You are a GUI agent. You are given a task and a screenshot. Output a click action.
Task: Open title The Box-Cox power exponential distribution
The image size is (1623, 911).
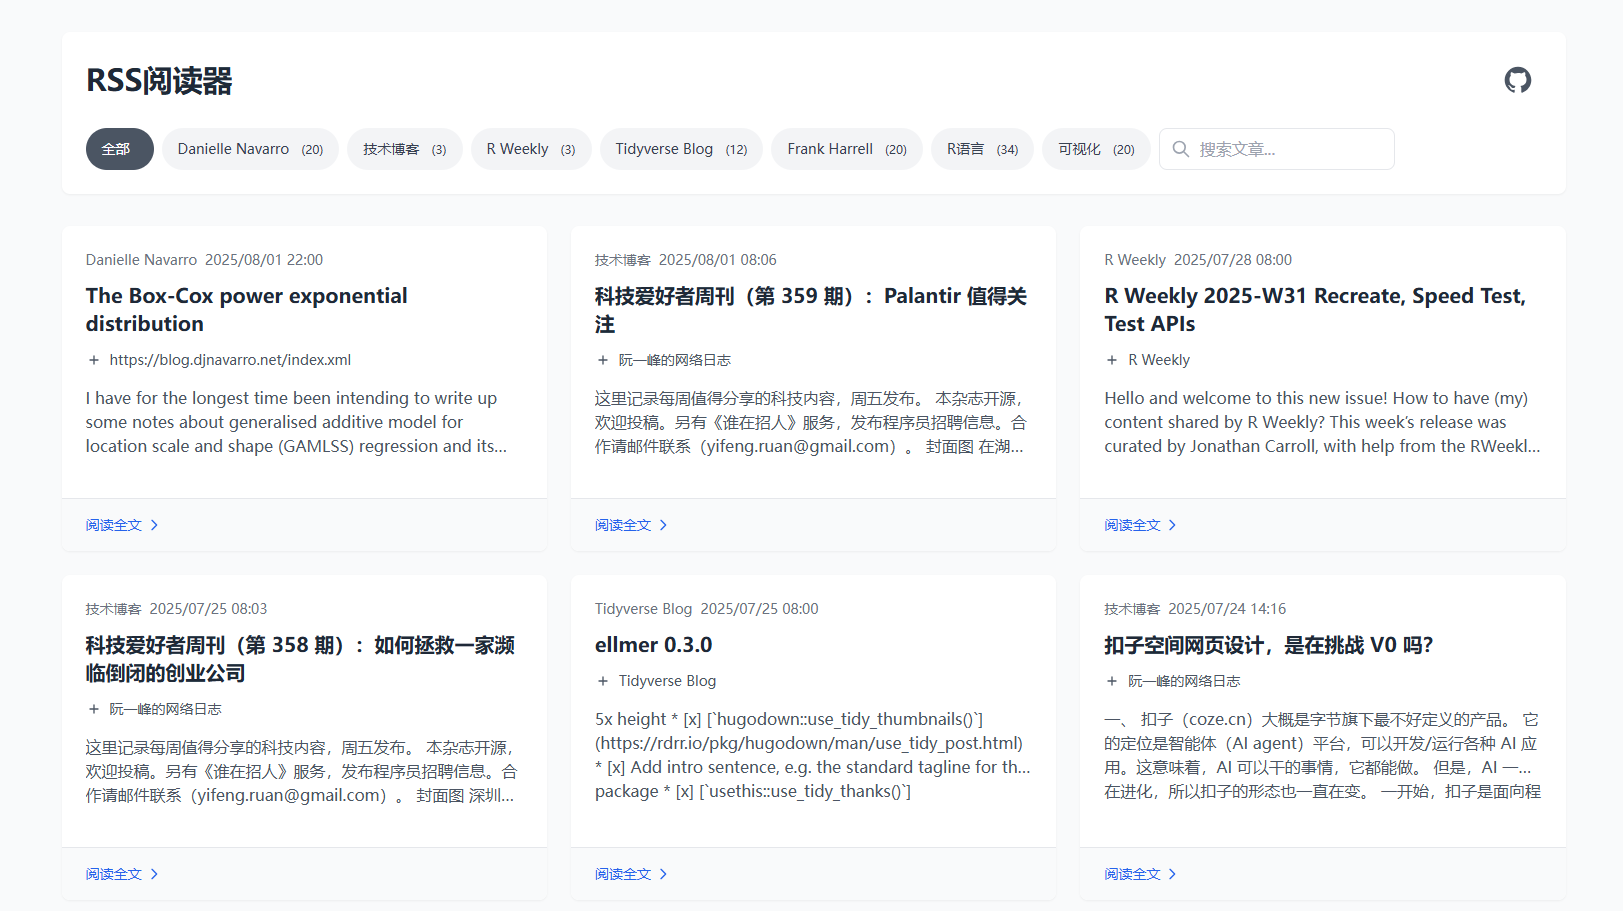tap(246, 310)
